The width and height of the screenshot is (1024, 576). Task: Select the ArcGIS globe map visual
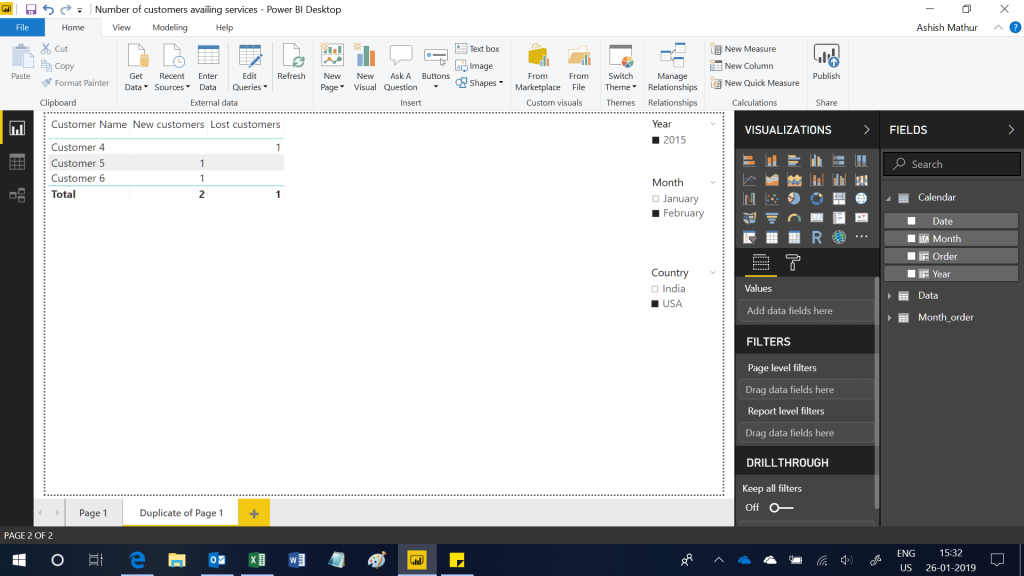[x=839, y=237]
